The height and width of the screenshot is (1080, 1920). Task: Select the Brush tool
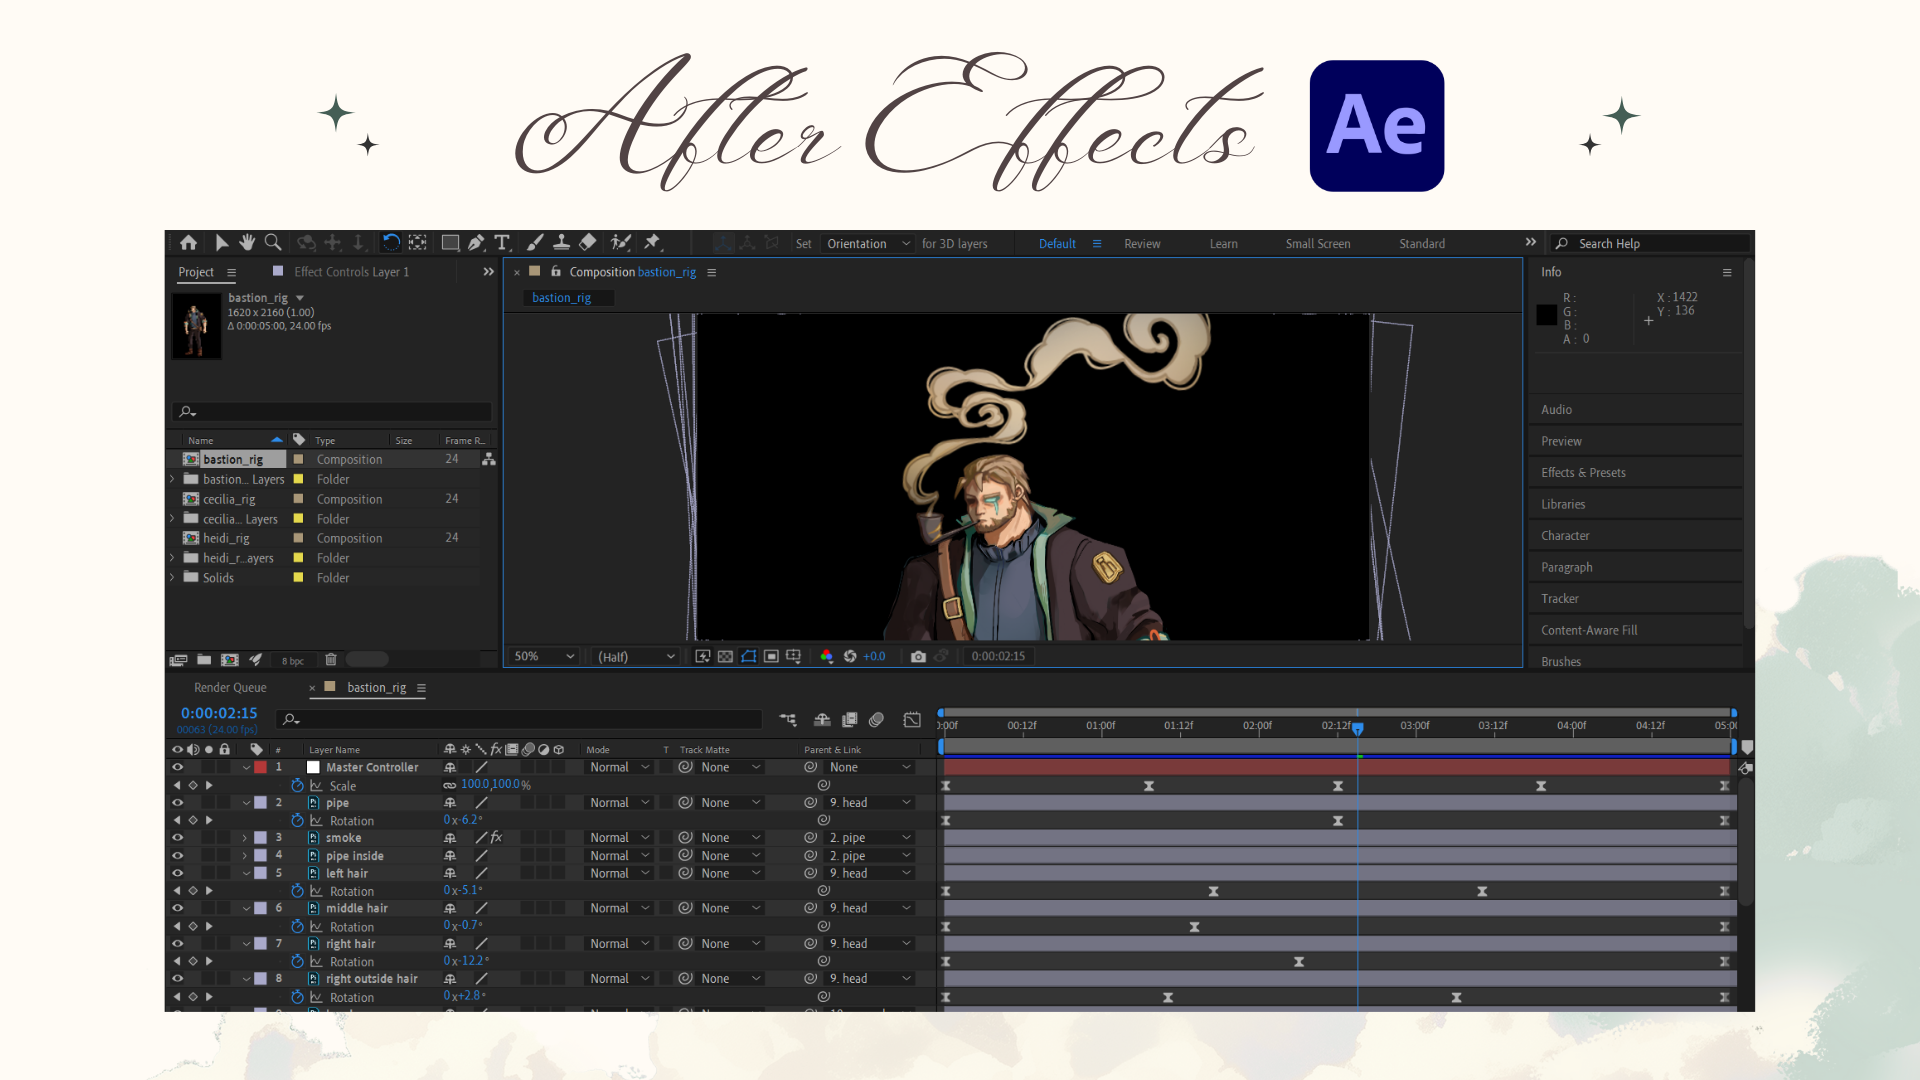[535, 243]
